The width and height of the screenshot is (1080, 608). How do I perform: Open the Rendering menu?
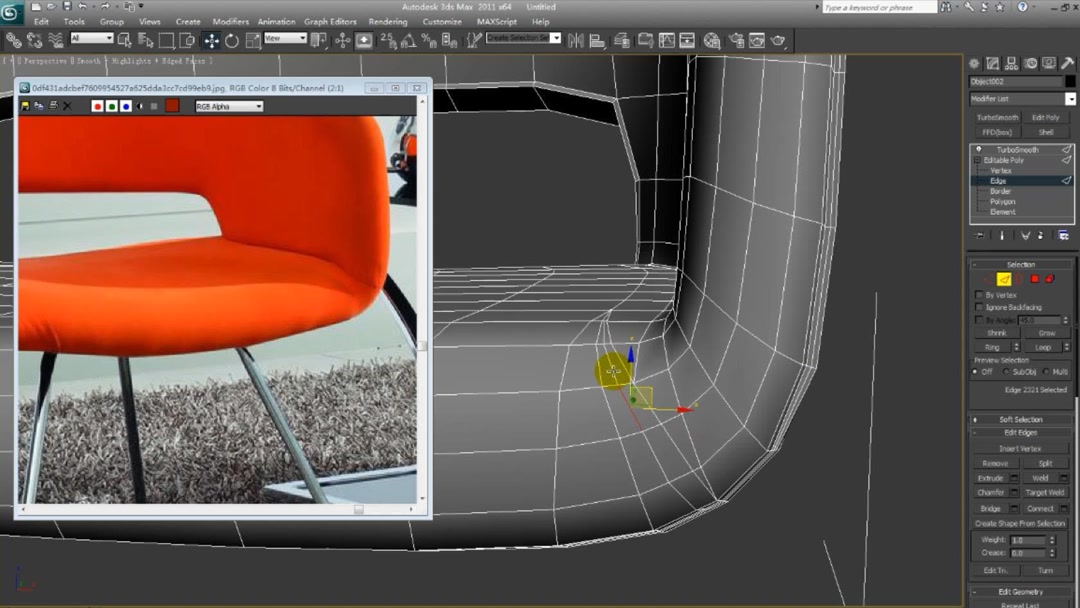click(x=387, y=21)
